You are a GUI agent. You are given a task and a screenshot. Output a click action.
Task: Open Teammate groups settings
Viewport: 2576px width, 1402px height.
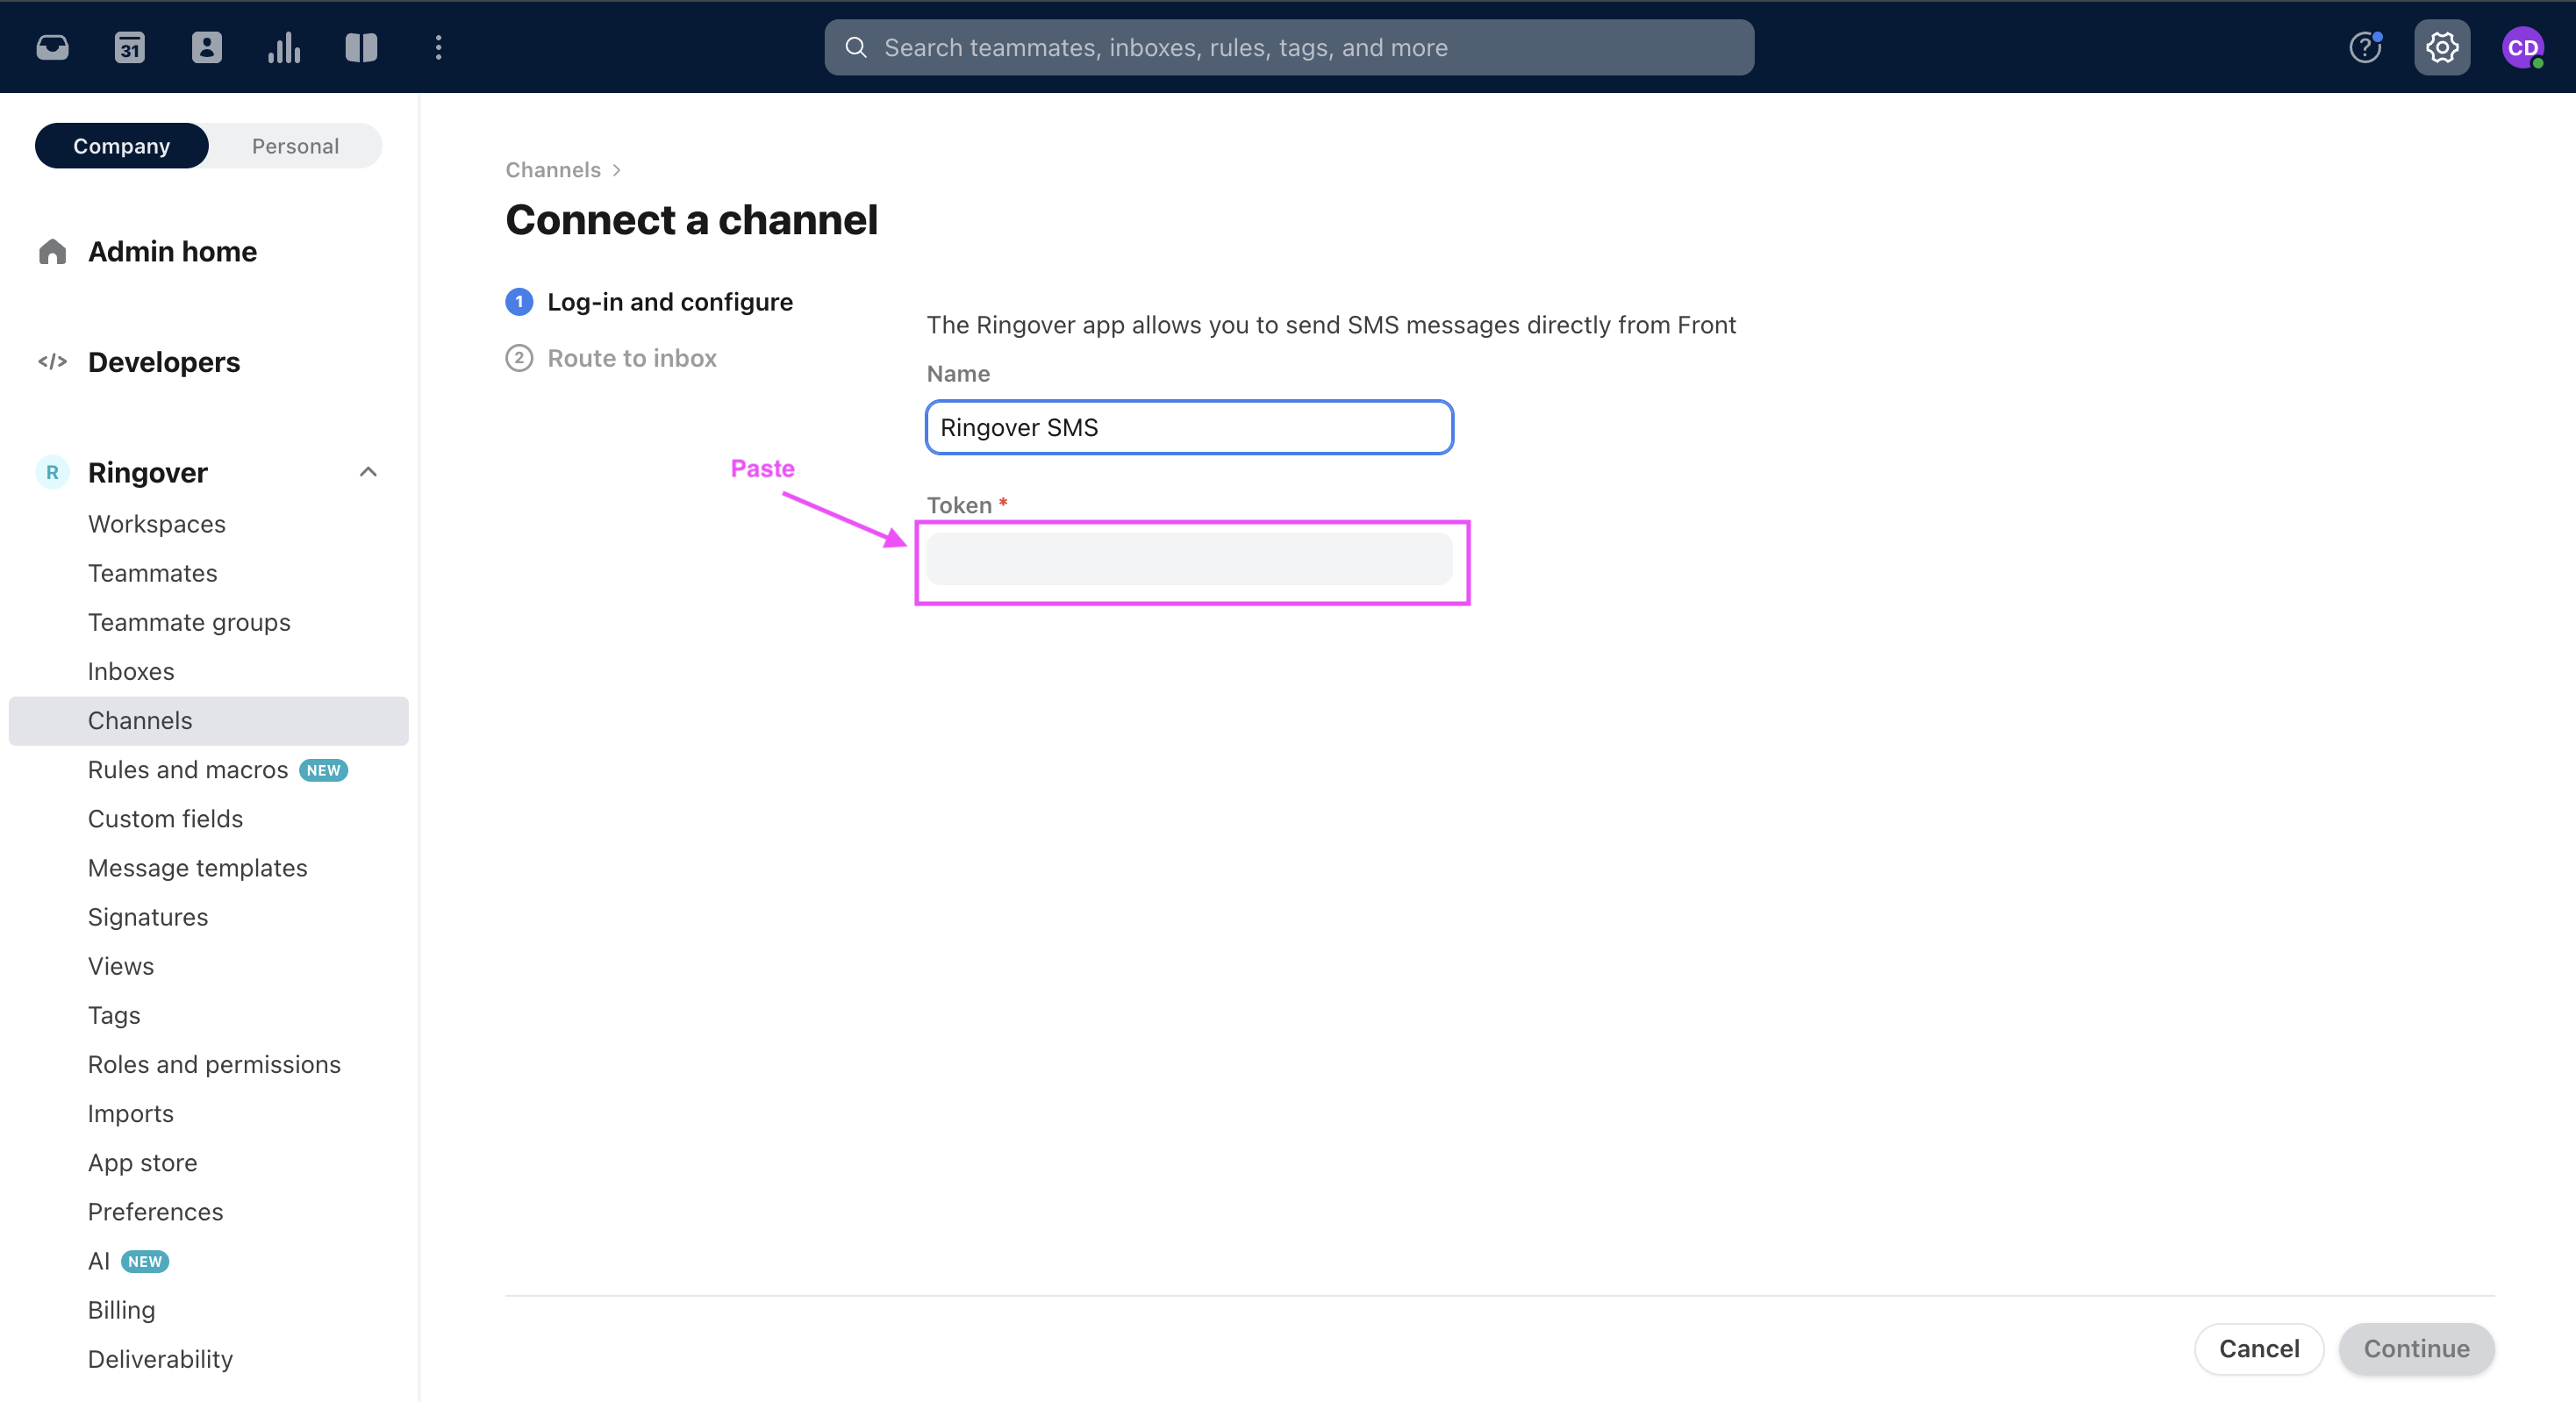[189, 622]
